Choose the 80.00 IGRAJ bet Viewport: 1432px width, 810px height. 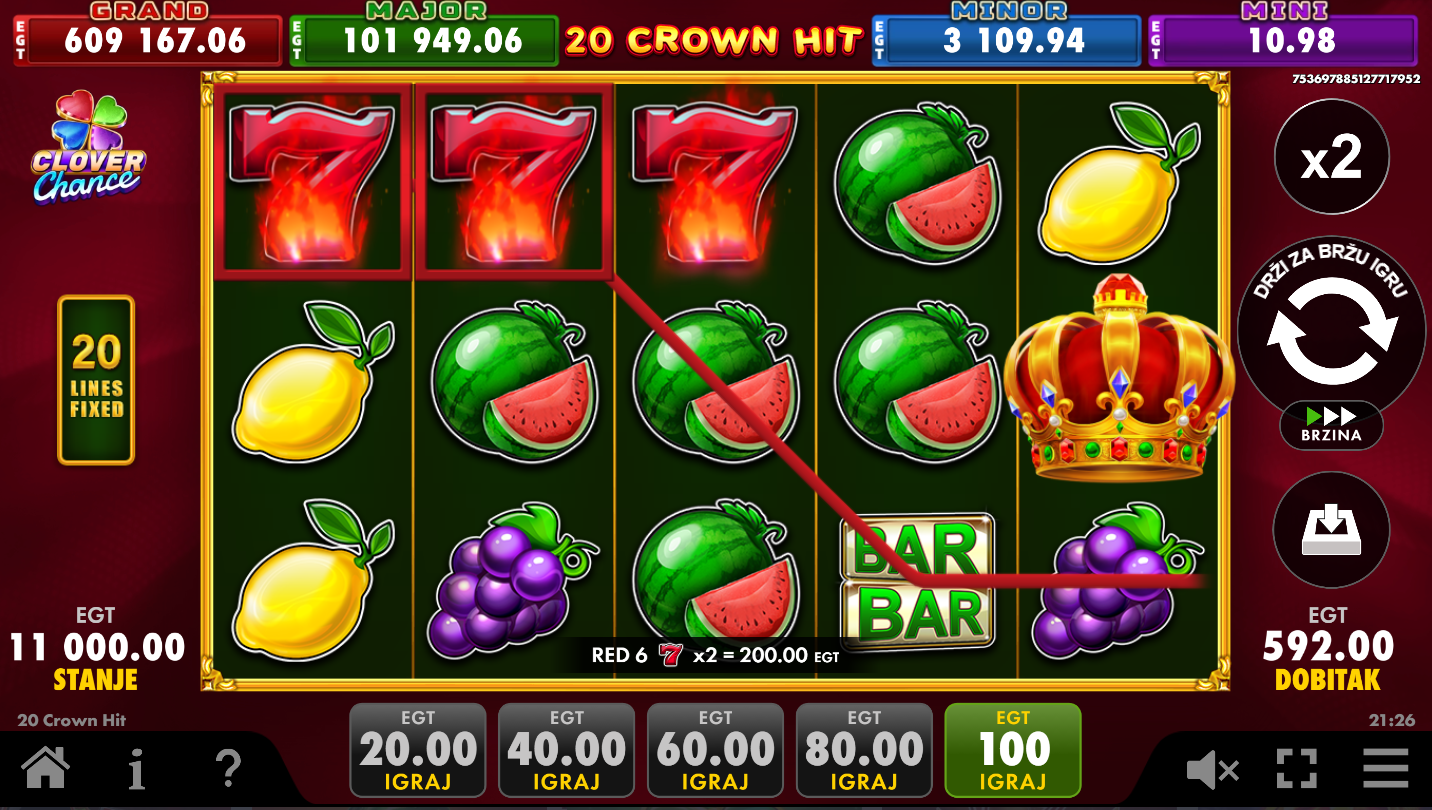pyautogui.click(x=864, y=750)
